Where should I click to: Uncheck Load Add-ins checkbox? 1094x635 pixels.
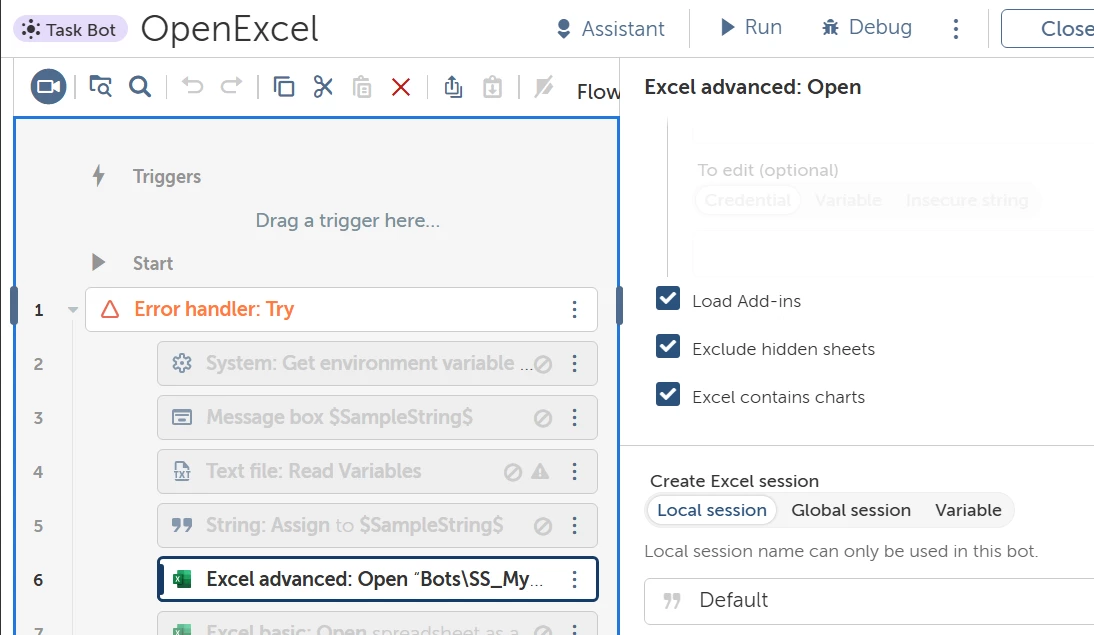point(668,299)
